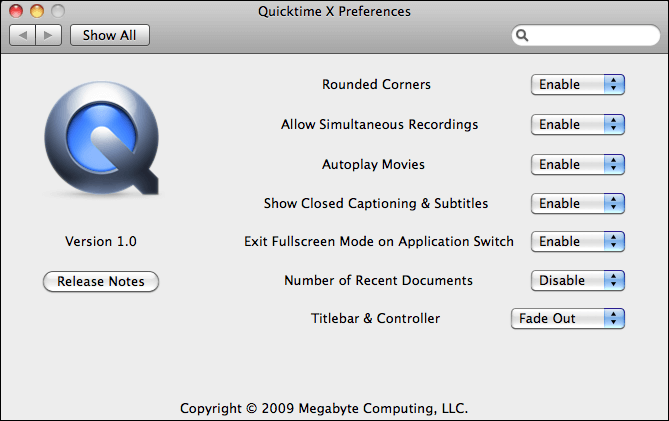Focus the preferences search field
Viewport: 669px width, 421px height.
(586, 35)
